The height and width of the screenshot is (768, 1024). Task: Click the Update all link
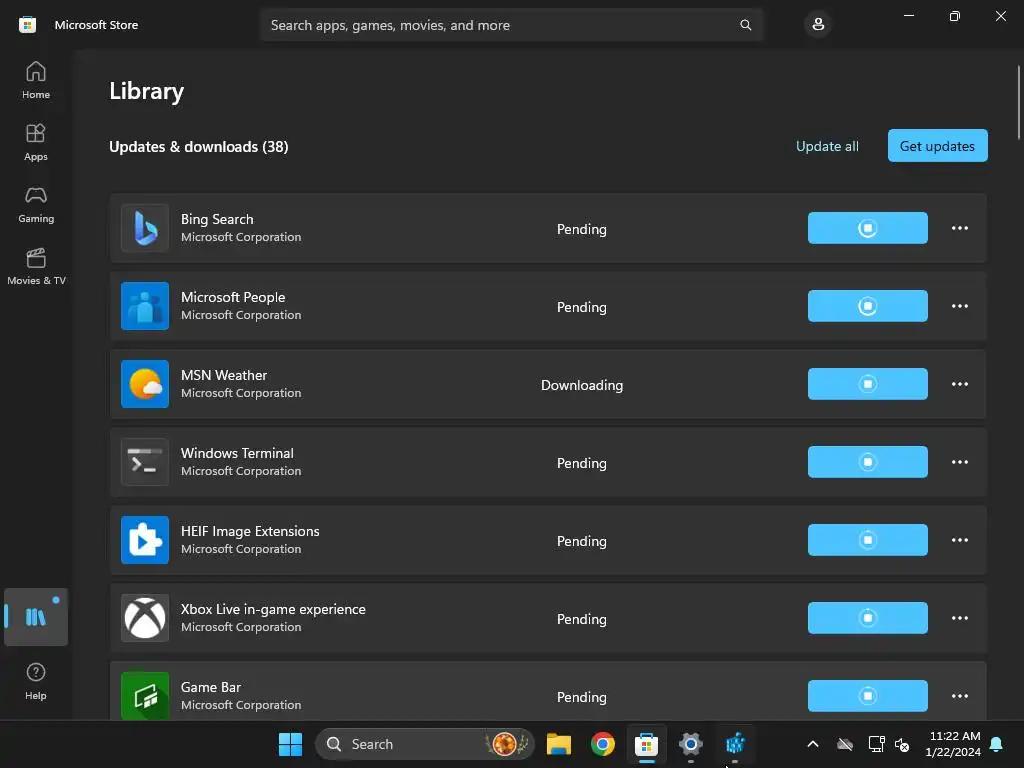827,146
